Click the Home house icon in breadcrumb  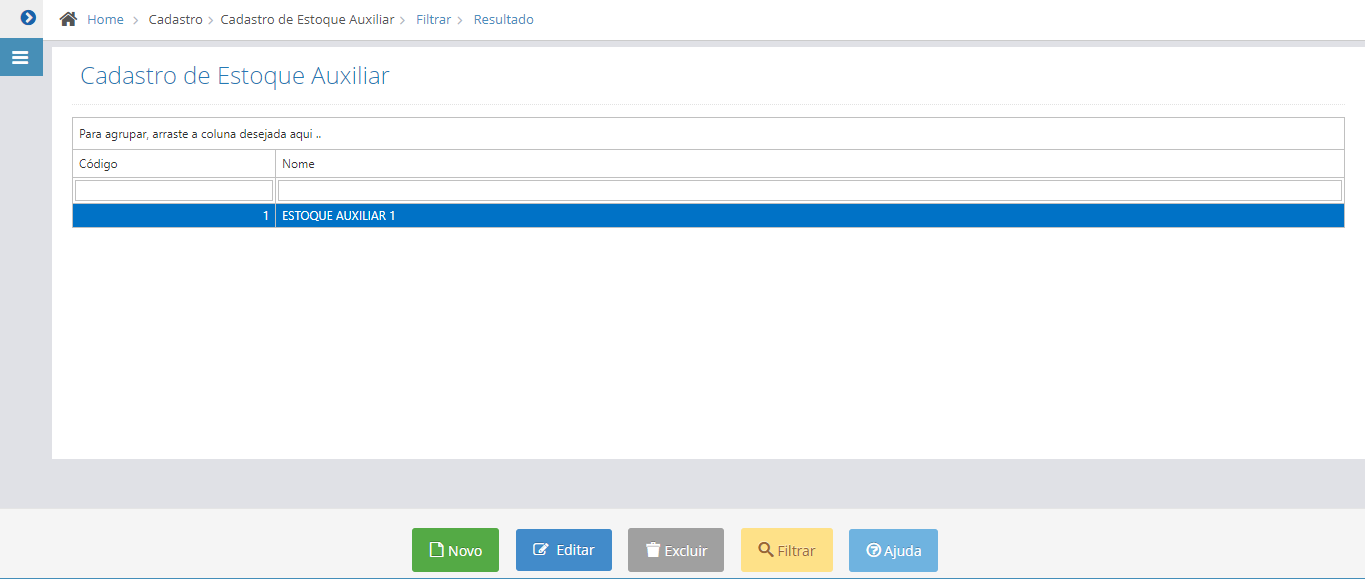pyautogui.click(x=68, y=19)
